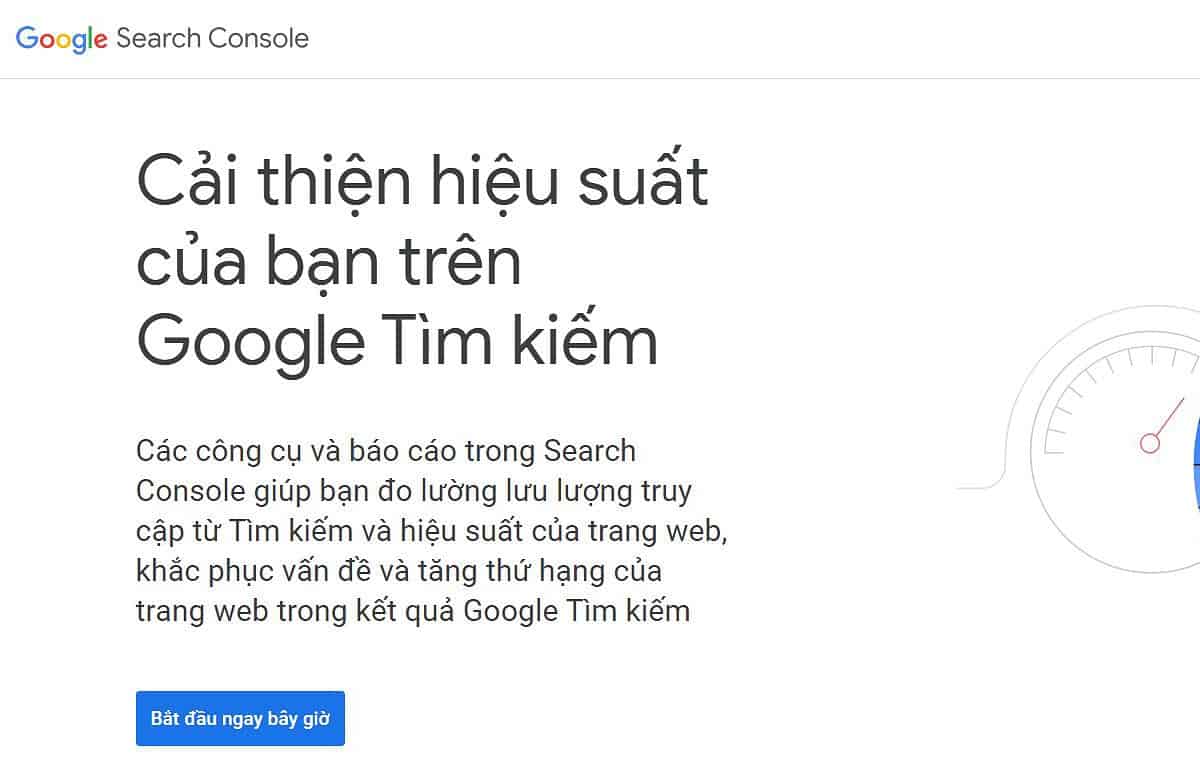Click the heading line "Google Tìm kiếm"

pos(397,340)
